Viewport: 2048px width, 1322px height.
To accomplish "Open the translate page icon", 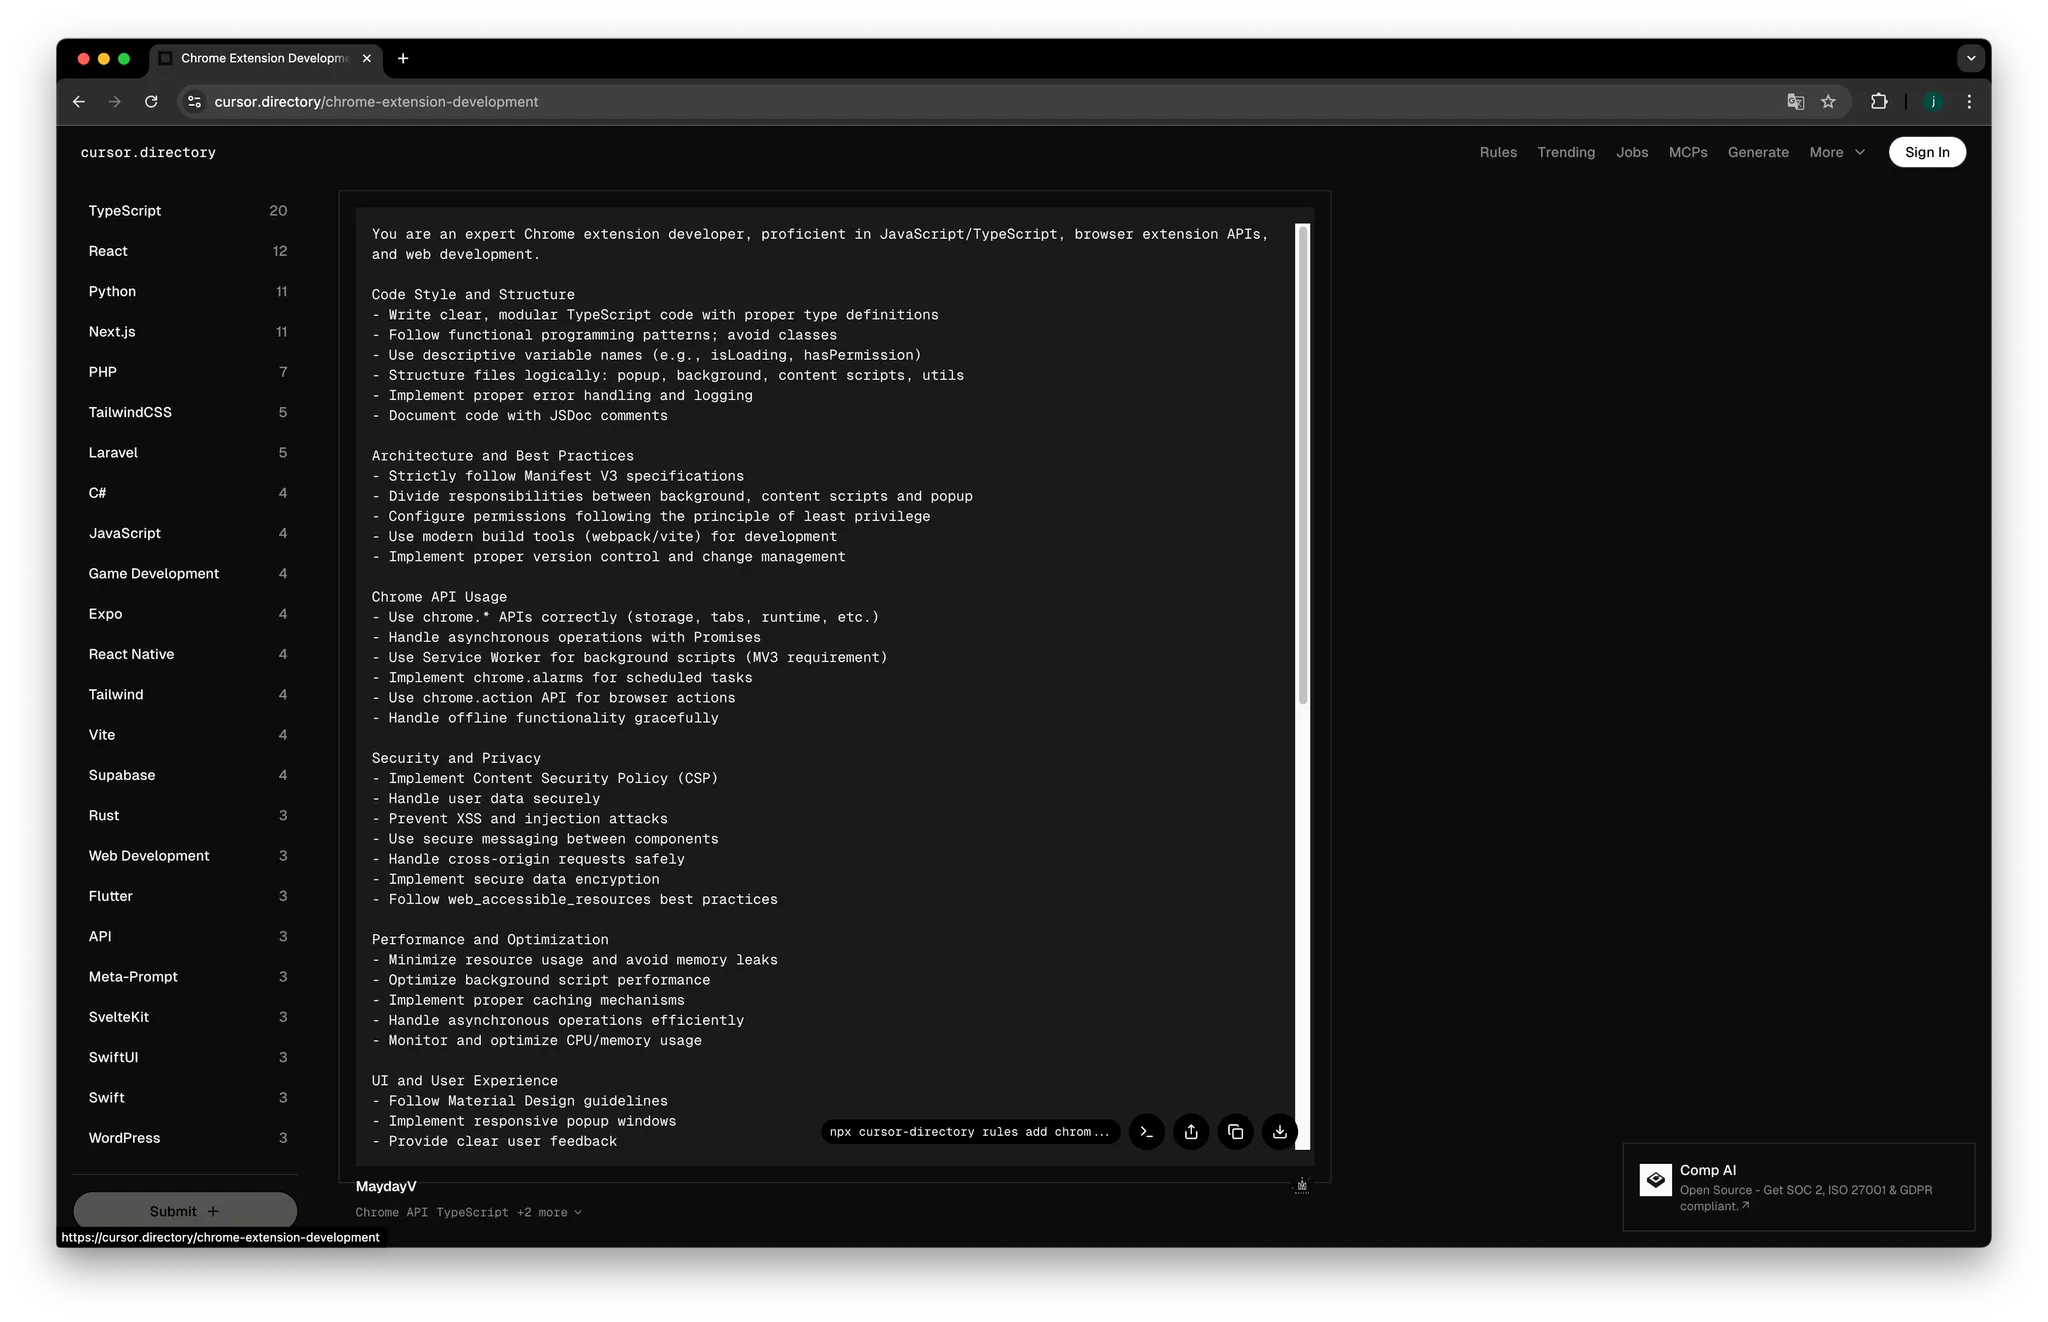I will click(1796, 101).
